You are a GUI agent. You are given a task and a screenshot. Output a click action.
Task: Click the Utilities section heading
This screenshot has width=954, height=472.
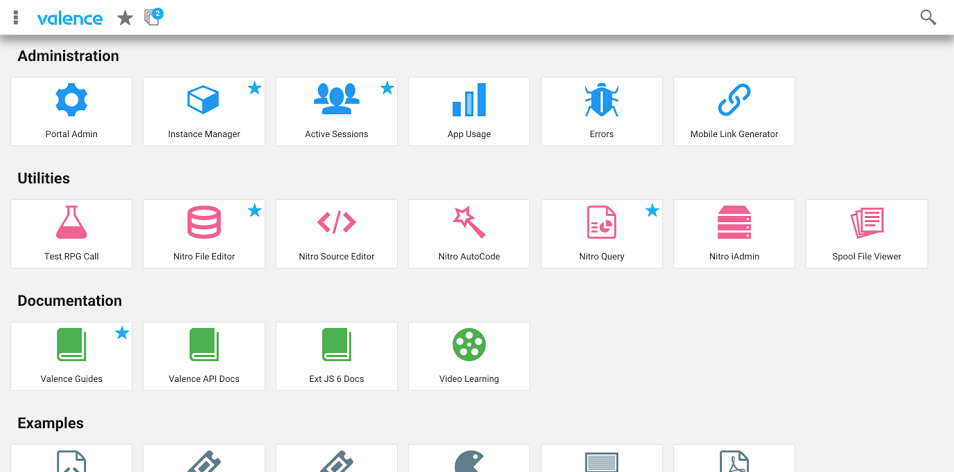click(44, 178)
